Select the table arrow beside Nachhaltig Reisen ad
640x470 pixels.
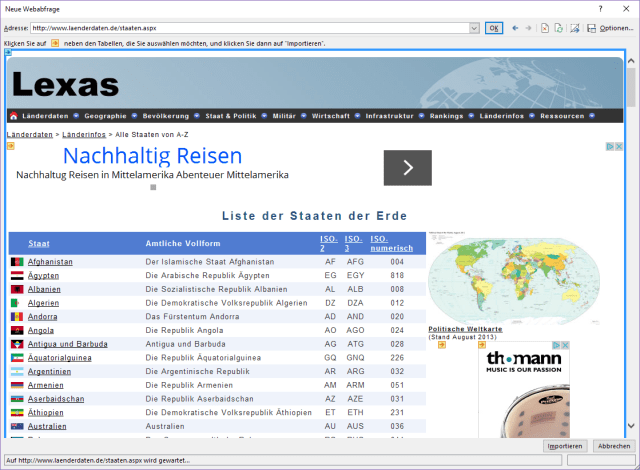[x=11, y=146]
